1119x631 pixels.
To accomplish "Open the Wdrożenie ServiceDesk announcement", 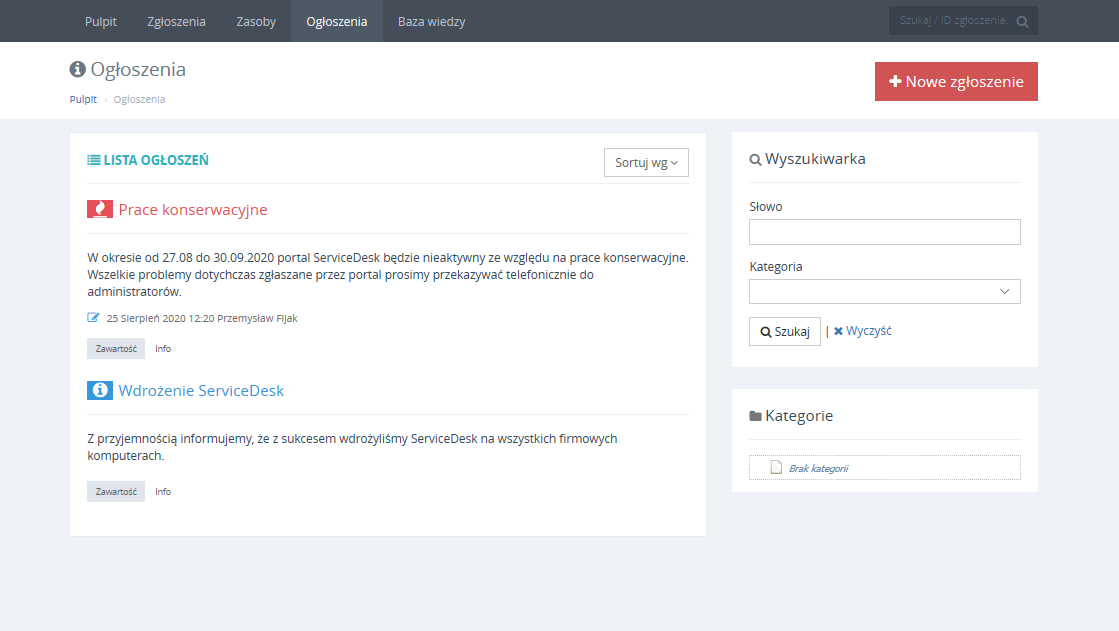I will (x=201, y=390).
